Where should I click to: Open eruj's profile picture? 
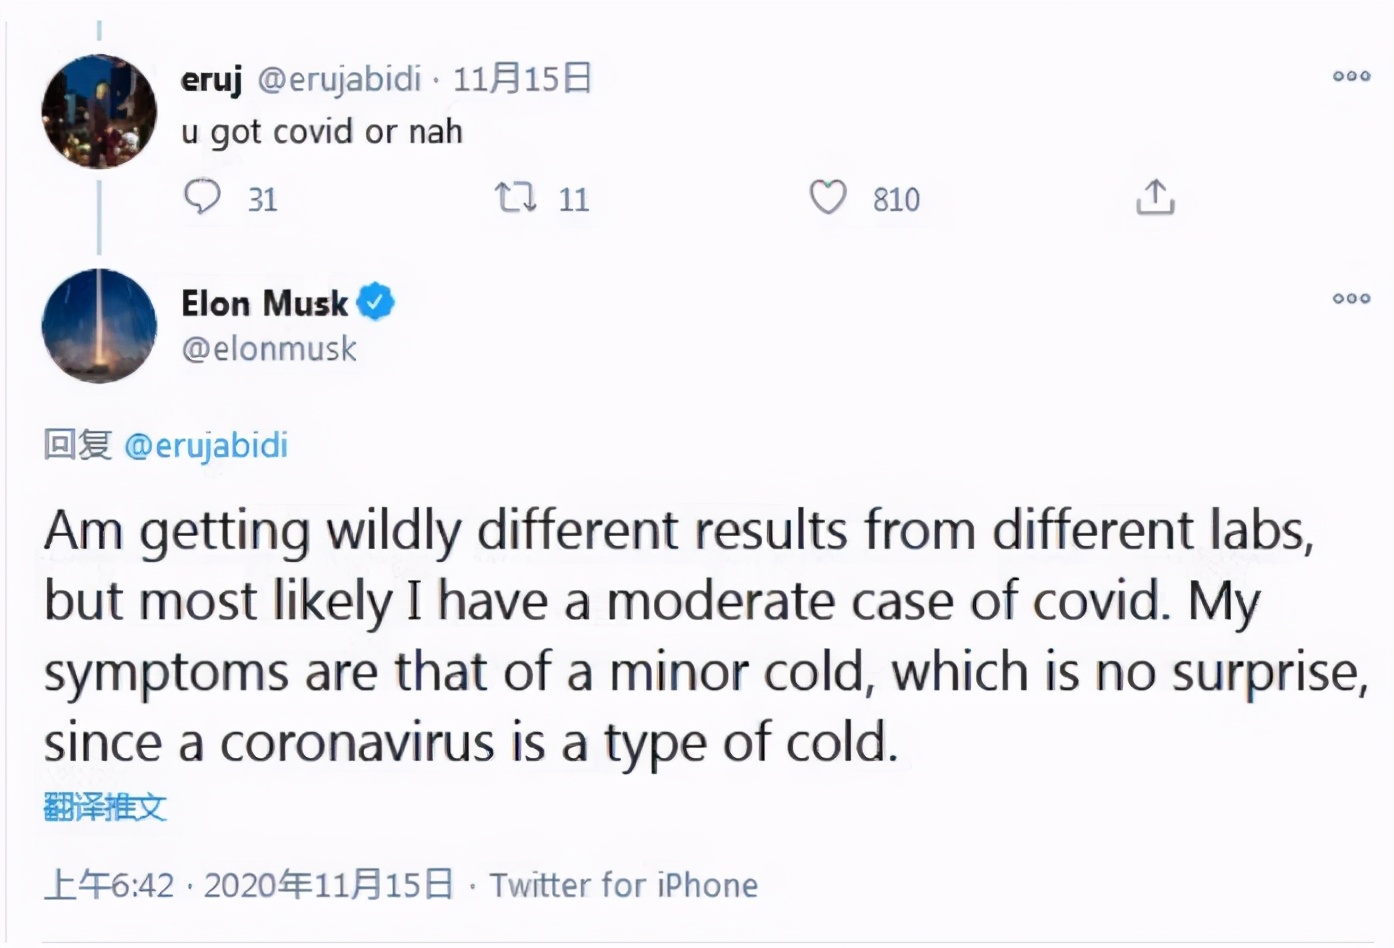(99, 111)
